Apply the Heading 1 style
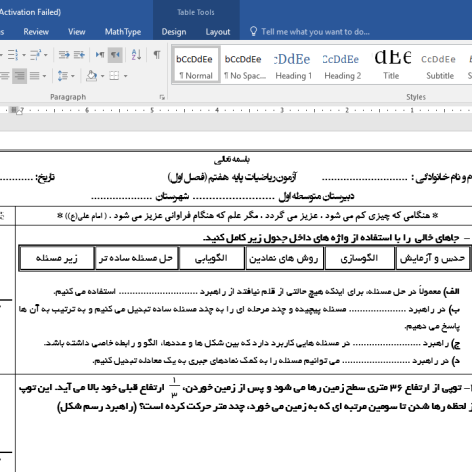This screenshot has width=472, height=472. click(x=293, y=66)
